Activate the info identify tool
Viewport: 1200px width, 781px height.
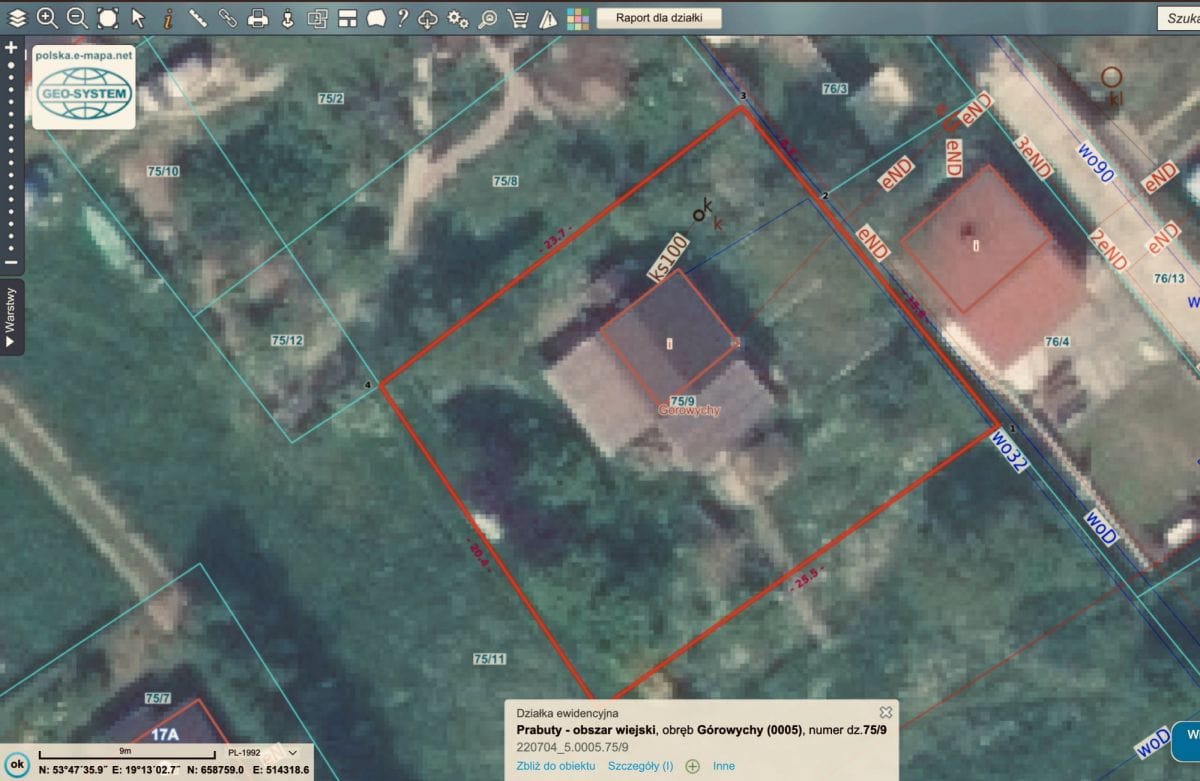[168, 17]
